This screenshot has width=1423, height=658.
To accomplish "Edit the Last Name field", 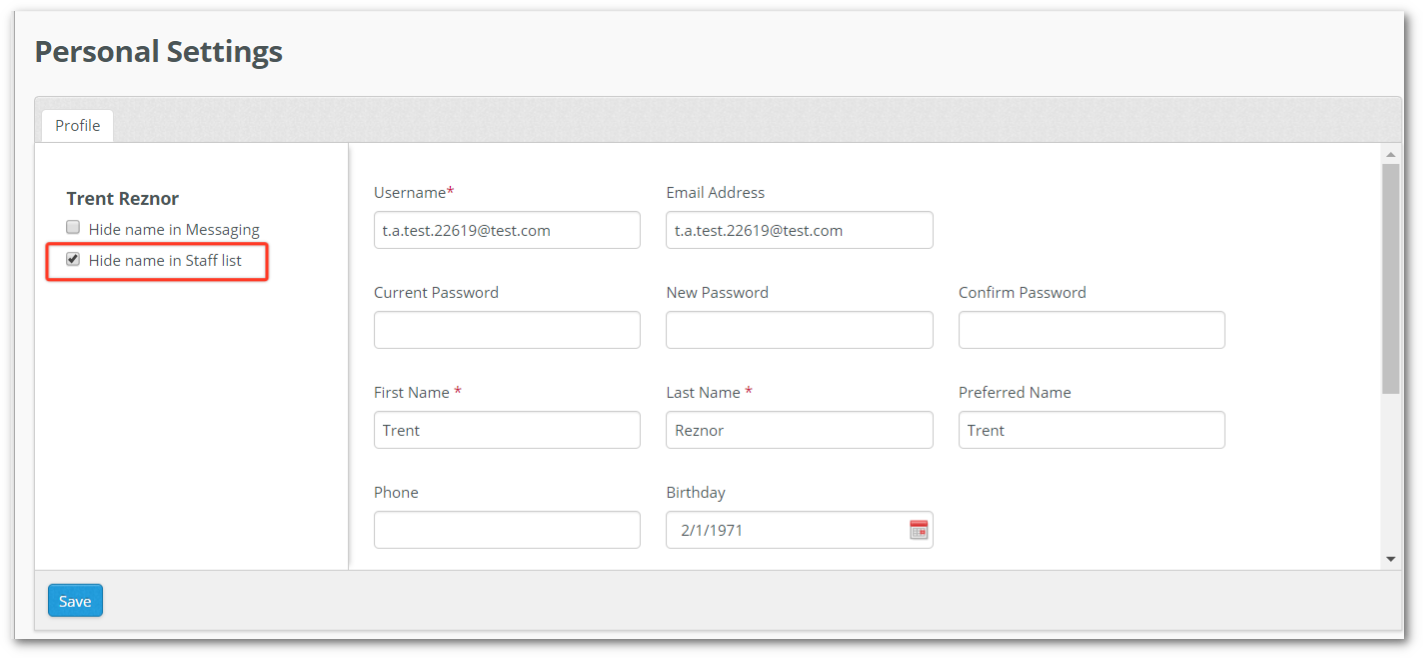I will tap(799, 430).
